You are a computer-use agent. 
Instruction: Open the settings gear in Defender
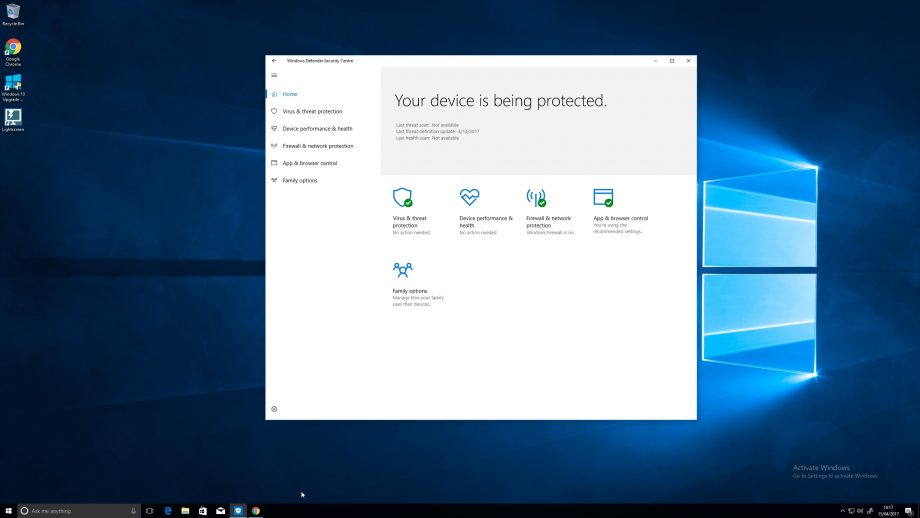click(x=274, y=409)
